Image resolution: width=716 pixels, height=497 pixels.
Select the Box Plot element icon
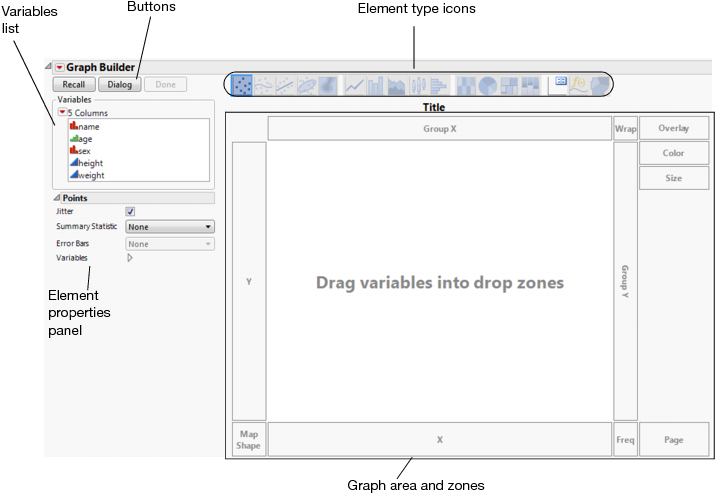point(418,85)
